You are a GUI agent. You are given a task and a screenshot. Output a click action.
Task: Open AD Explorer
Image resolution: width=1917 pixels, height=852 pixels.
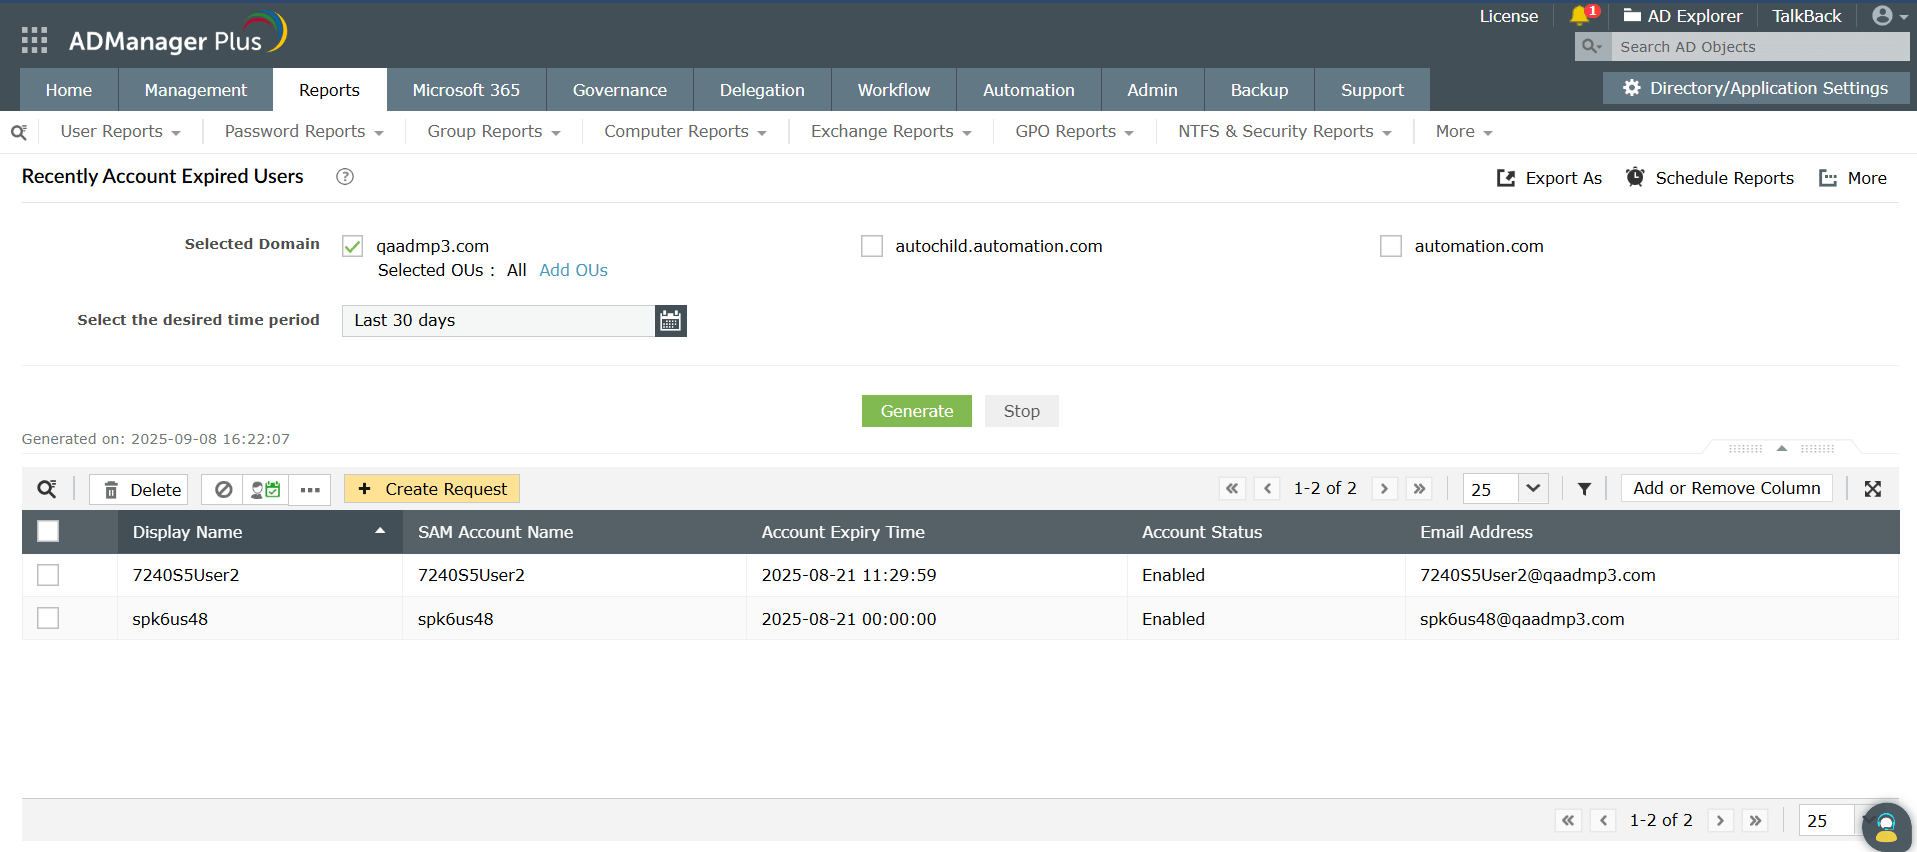tap(1683, 16)
